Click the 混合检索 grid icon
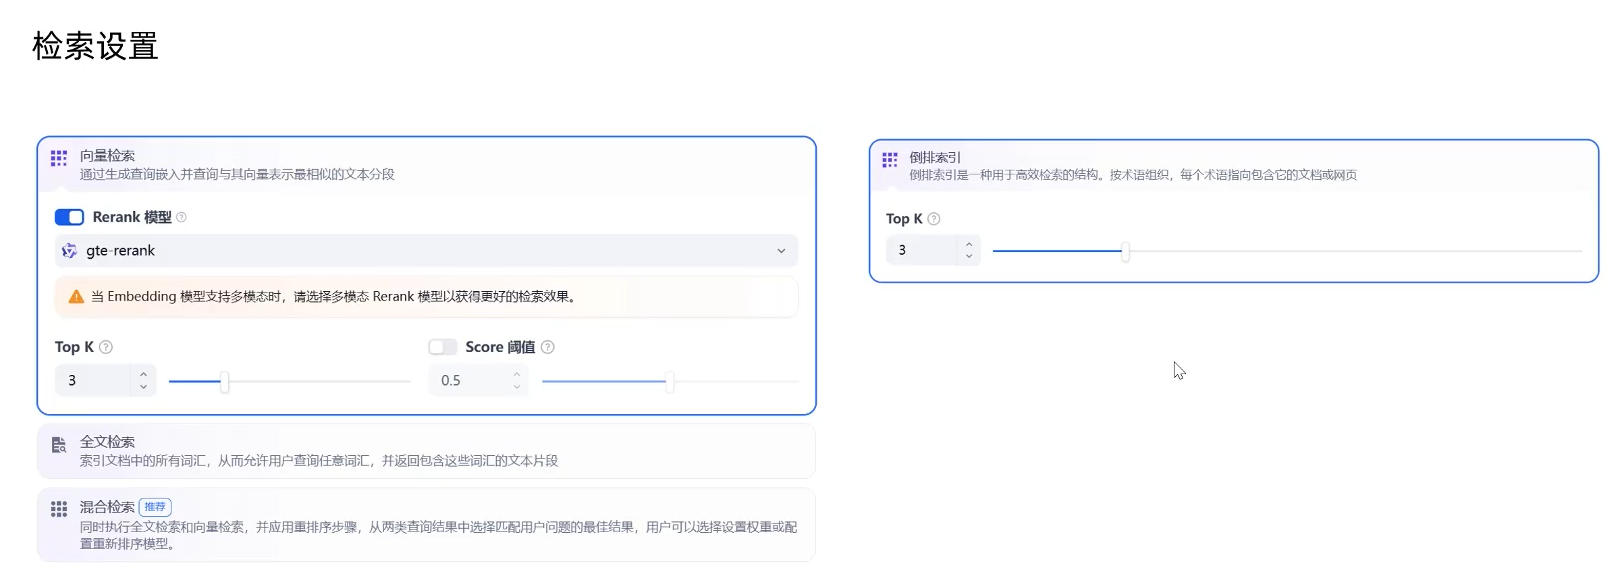Screen dimensions: 1615x577 pyautogui.click(x=59, y=509)
